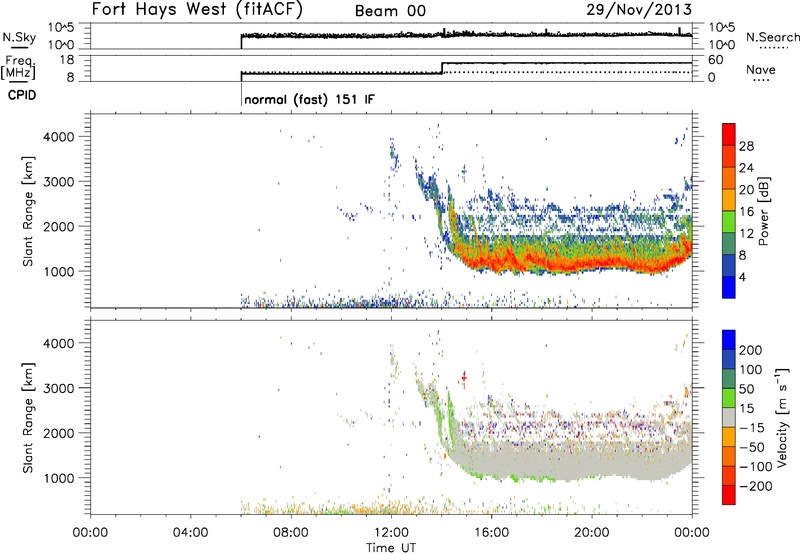Click the '60' Nave axis value
The image size is (800, 554).
pos(715,60)
